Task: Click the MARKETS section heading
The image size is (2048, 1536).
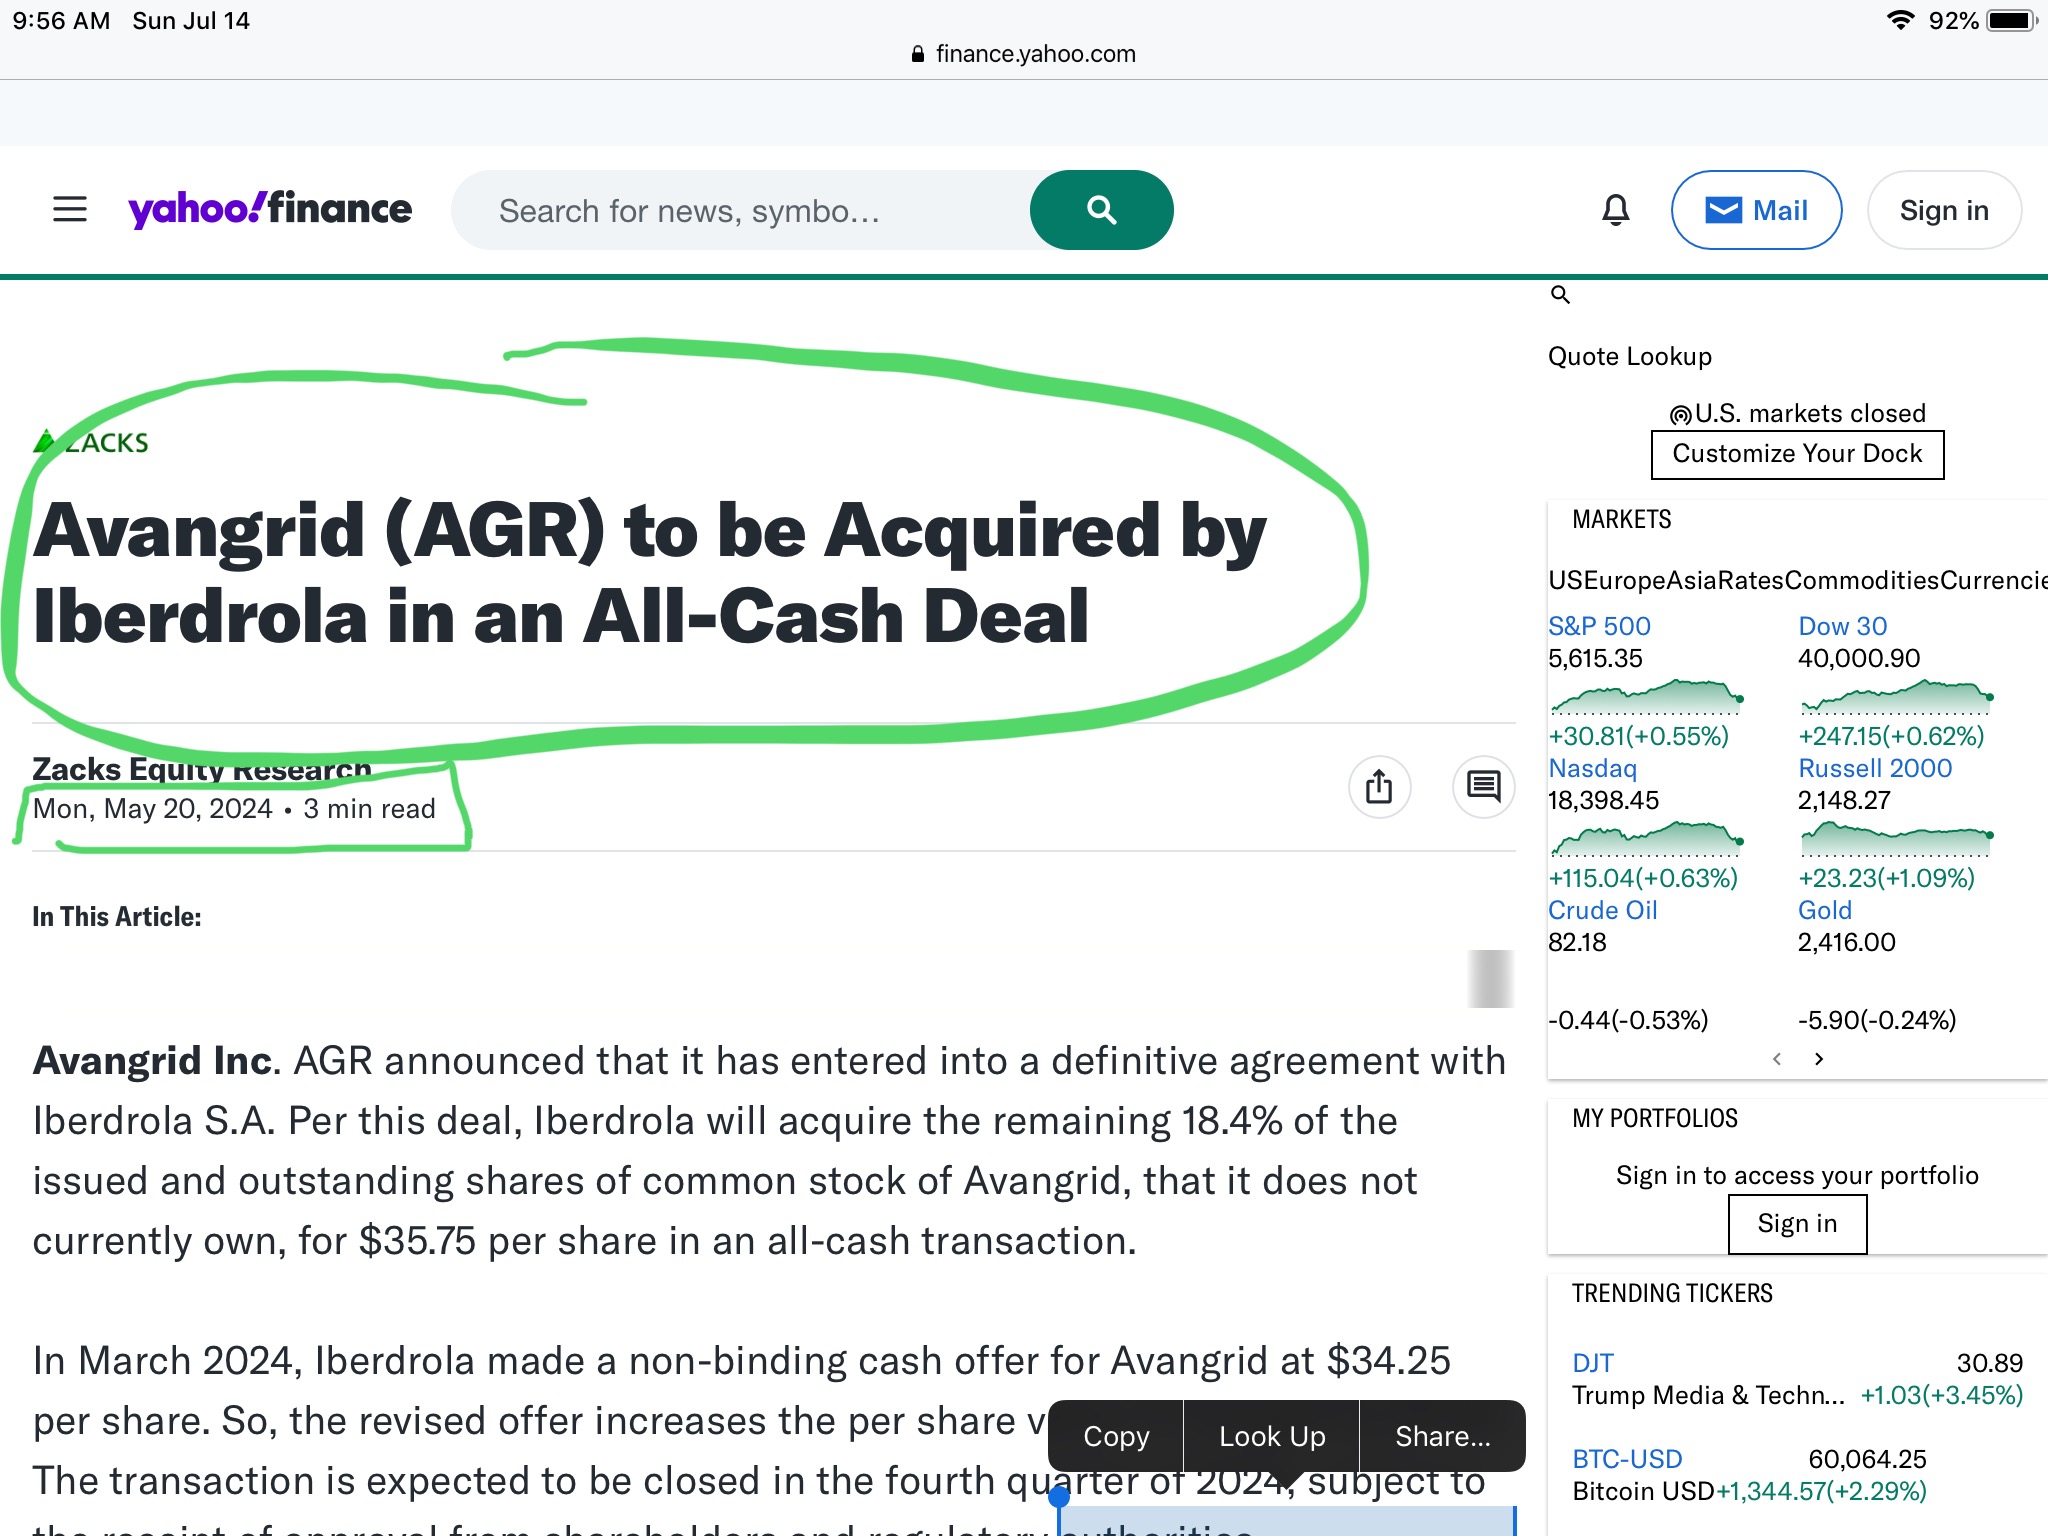Action: [x=1621, y=519]
